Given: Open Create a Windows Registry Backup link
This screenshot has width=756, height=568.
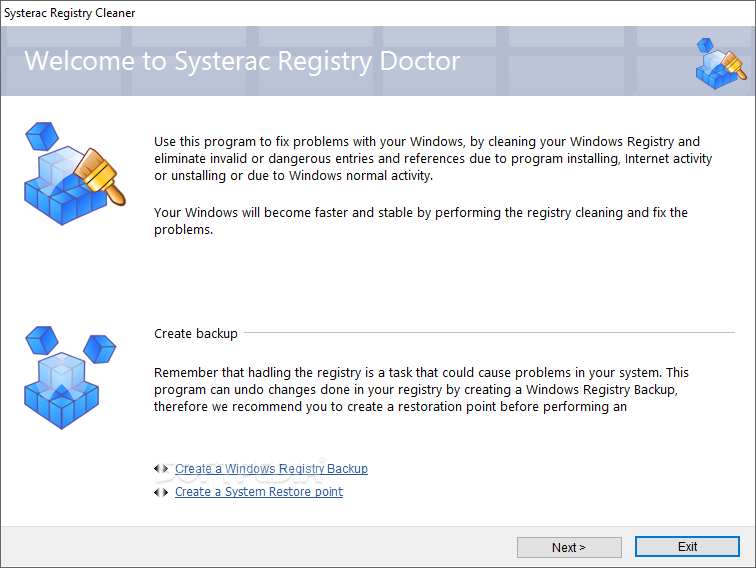Looking at the screenshot, I should click(x=271, y=469).
